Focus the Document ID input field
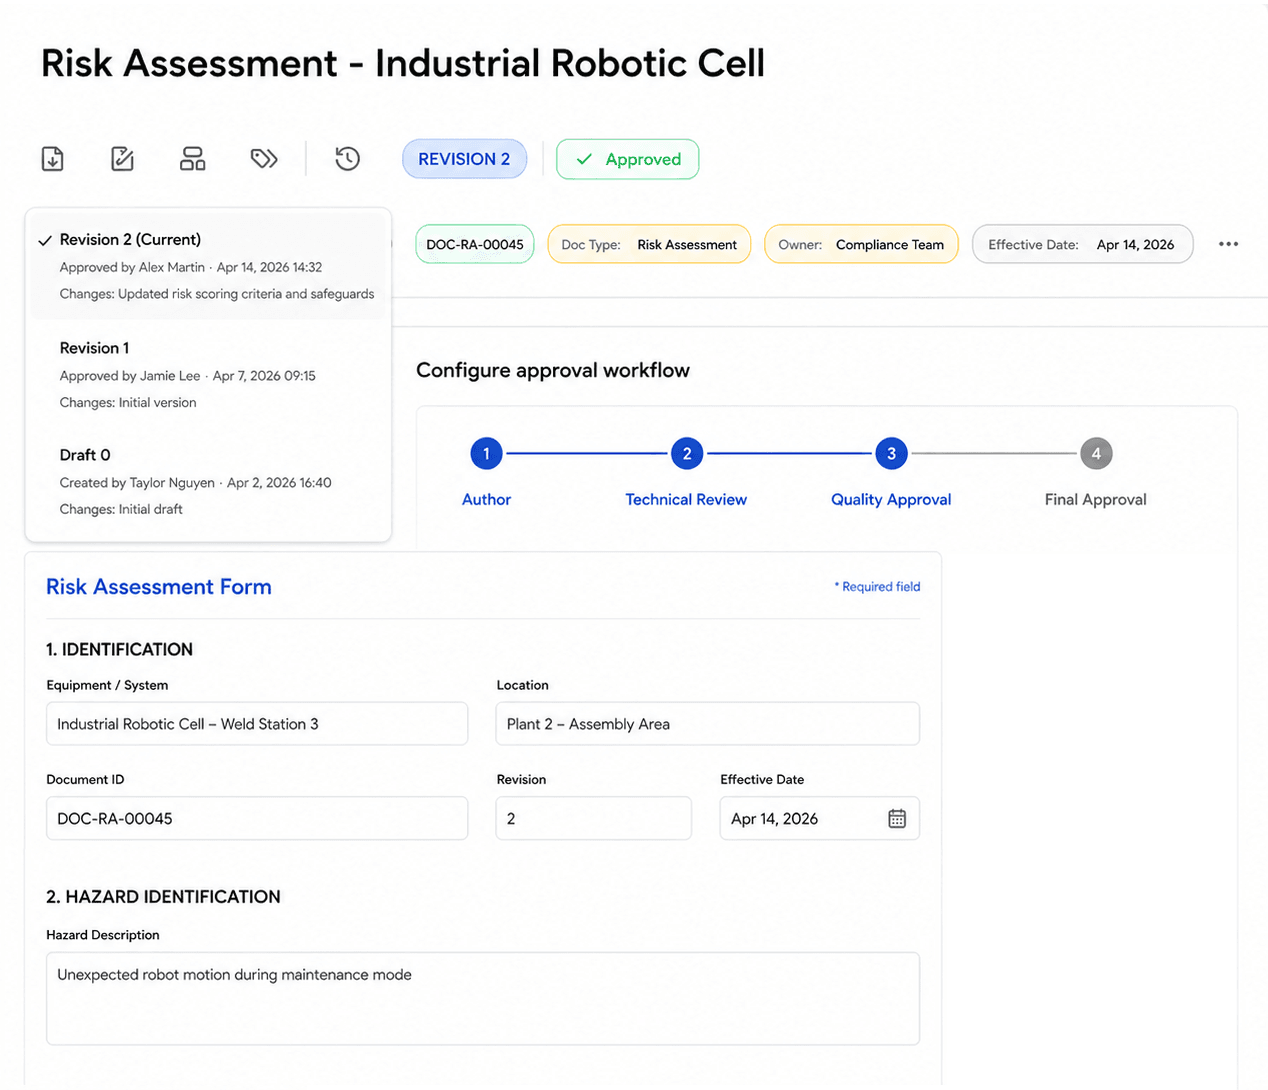The height and width of the screenshot is (1090, 1268). (257, 818)
